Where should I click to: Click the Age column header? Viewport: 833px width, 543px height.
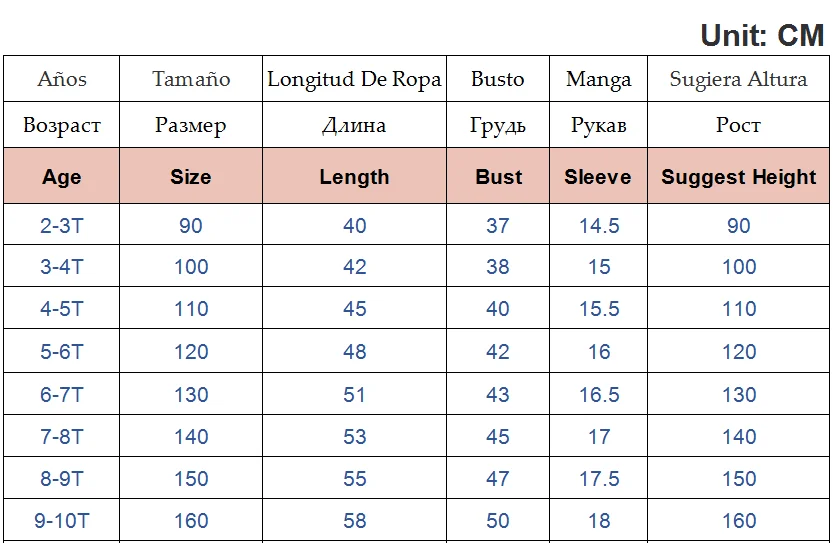pos(62,176)
